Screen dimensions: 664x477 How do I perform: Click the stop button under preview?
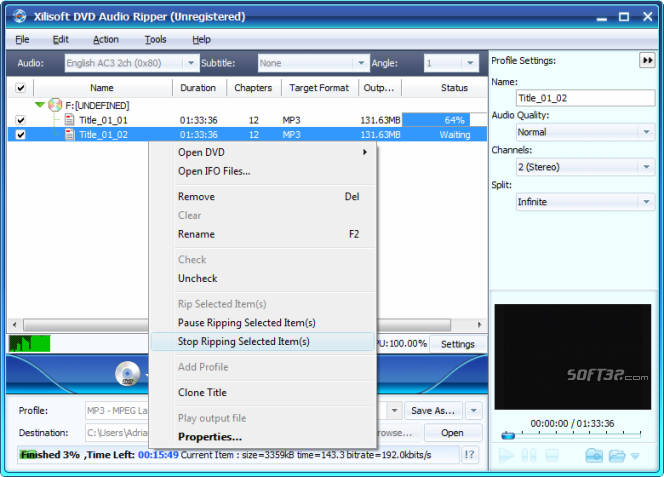tap(552, 456)
